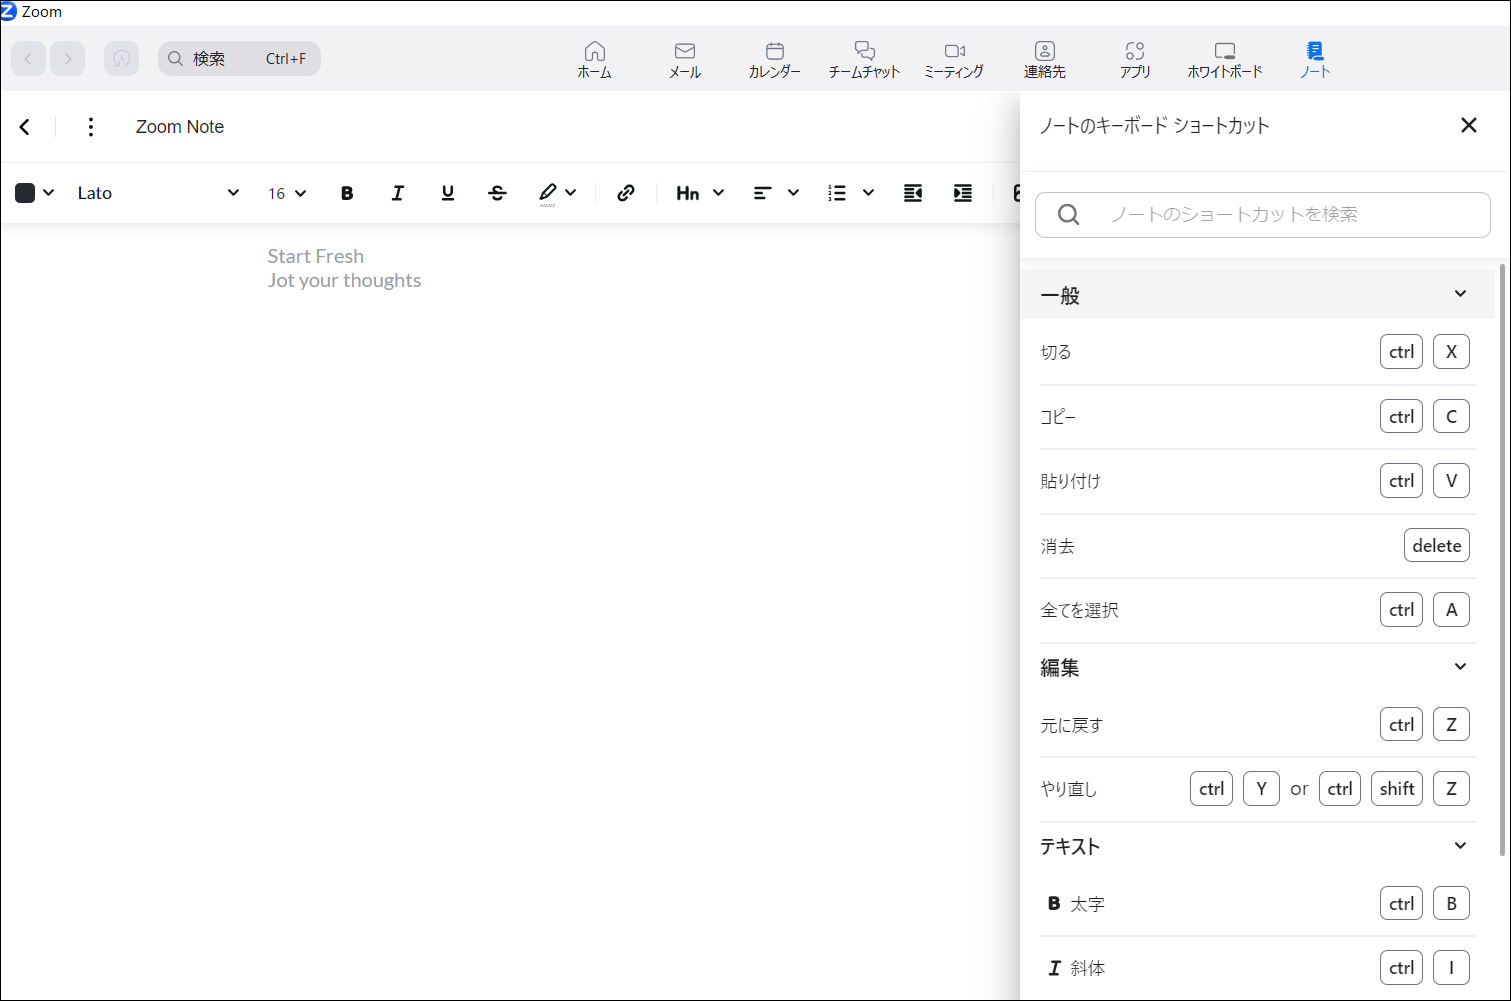Open the ホワイトボード tab
The width and height of the screenshot is (1511, 1001).
coord(1225,60)
